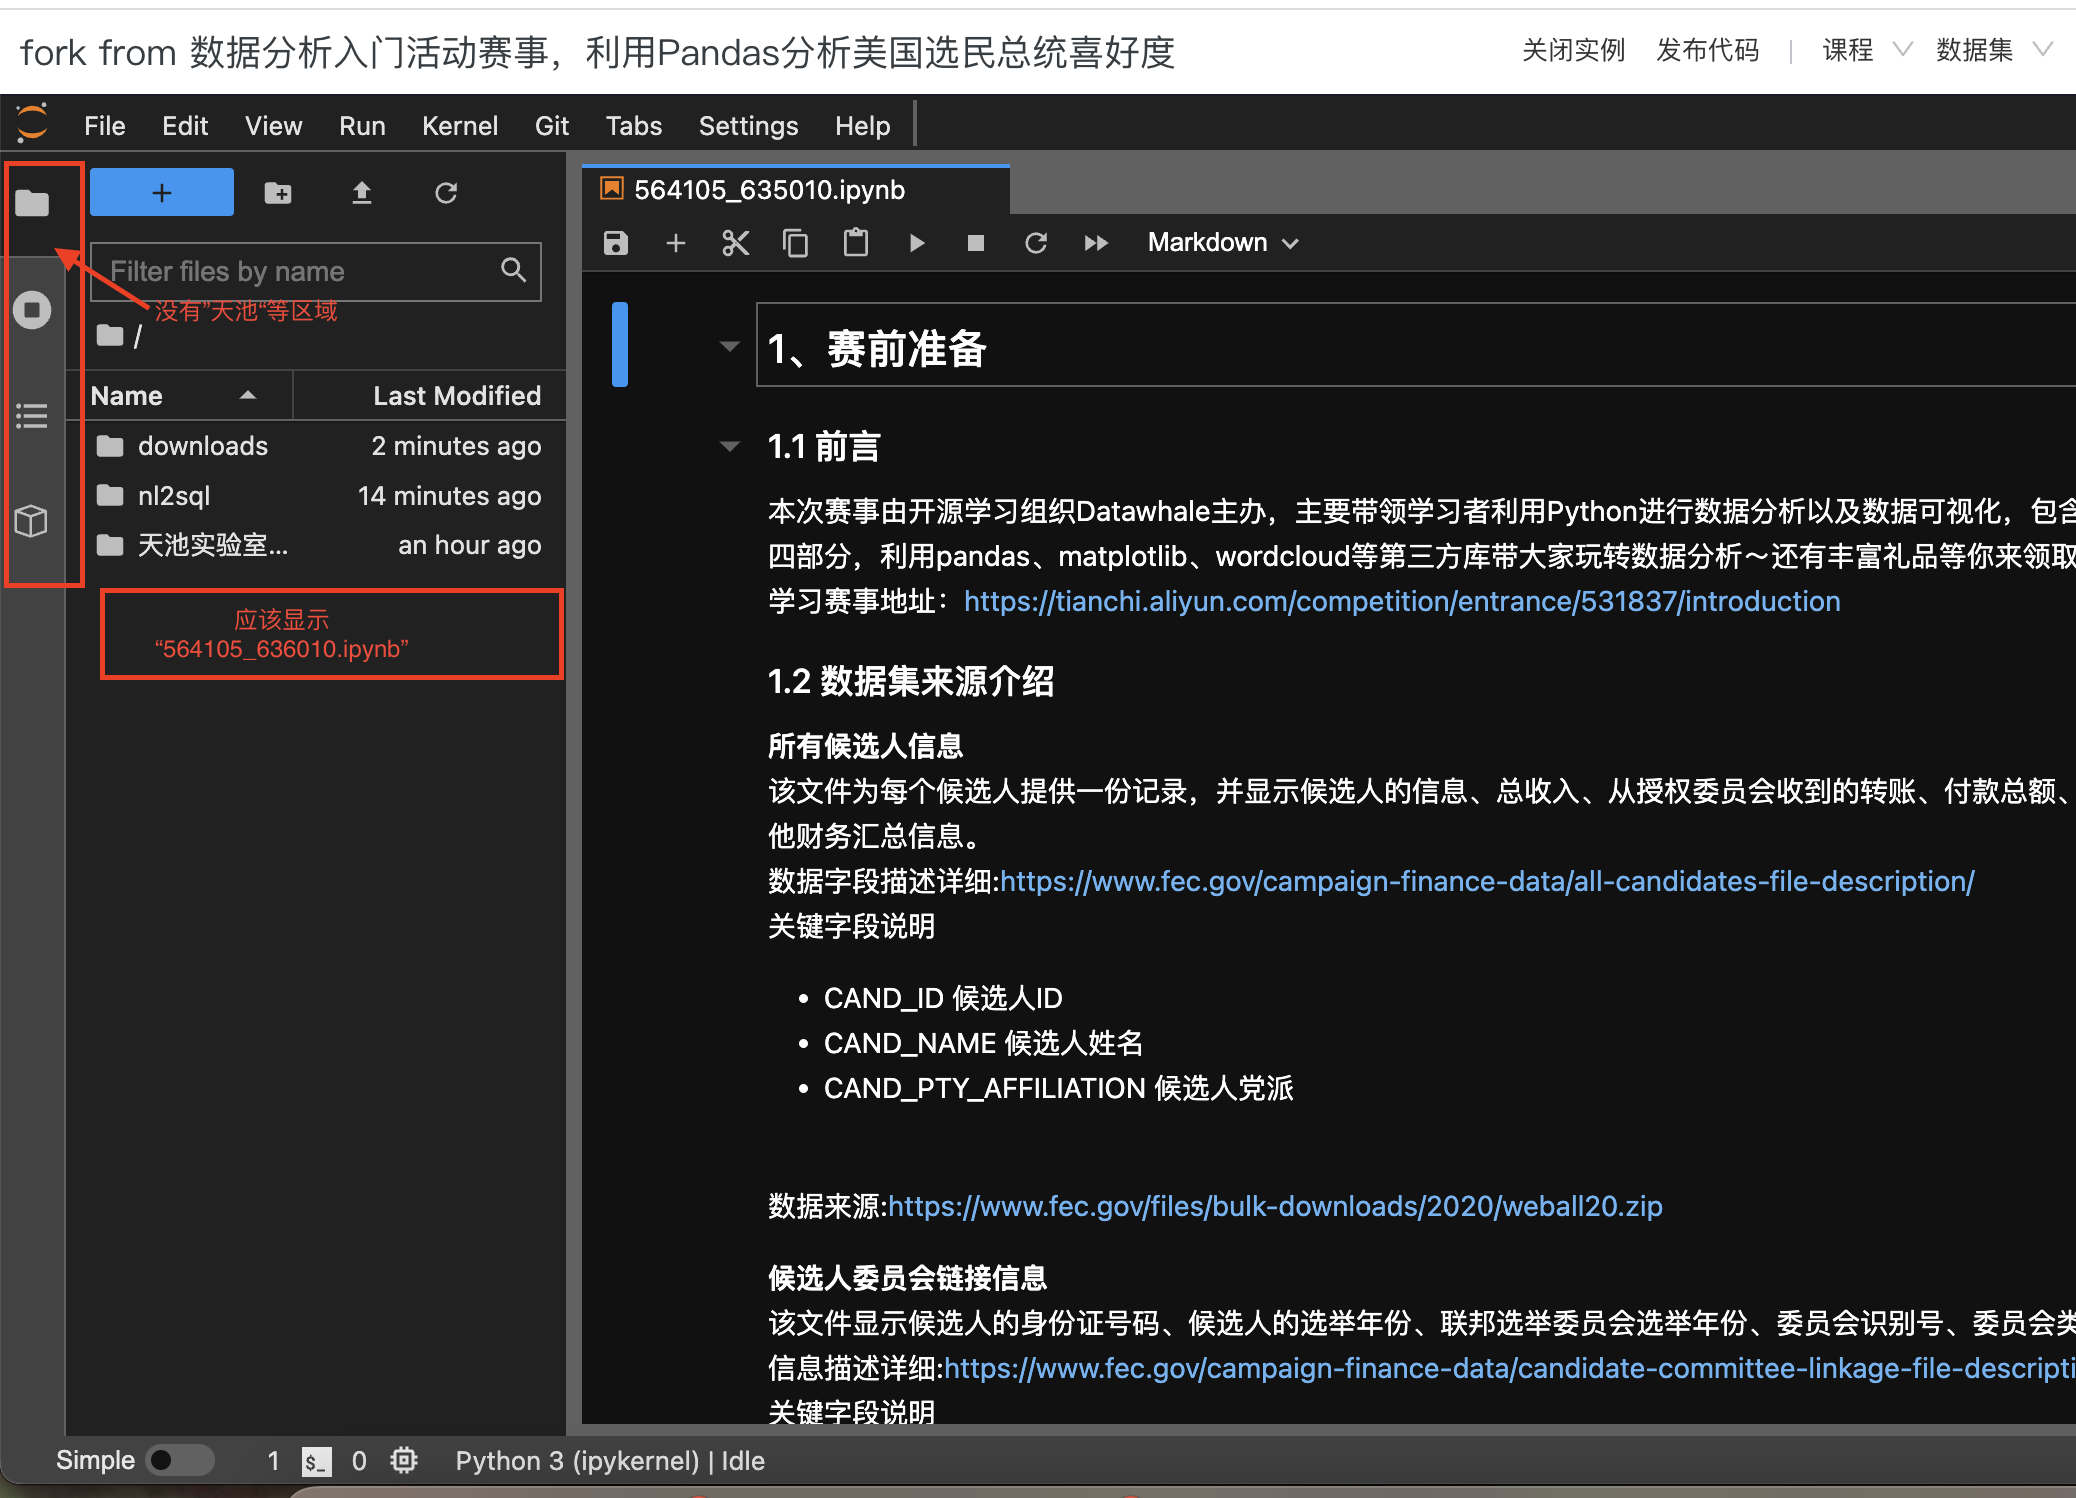
Task: Create a new folder with folder-plus icon
Action: point(278,193)
